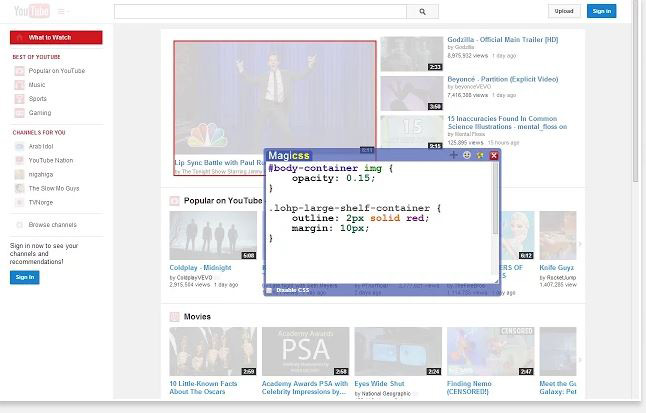
Task: Click the nigahiga channel avatar icon
Action: pyautogui.click(x=19, y=174)
